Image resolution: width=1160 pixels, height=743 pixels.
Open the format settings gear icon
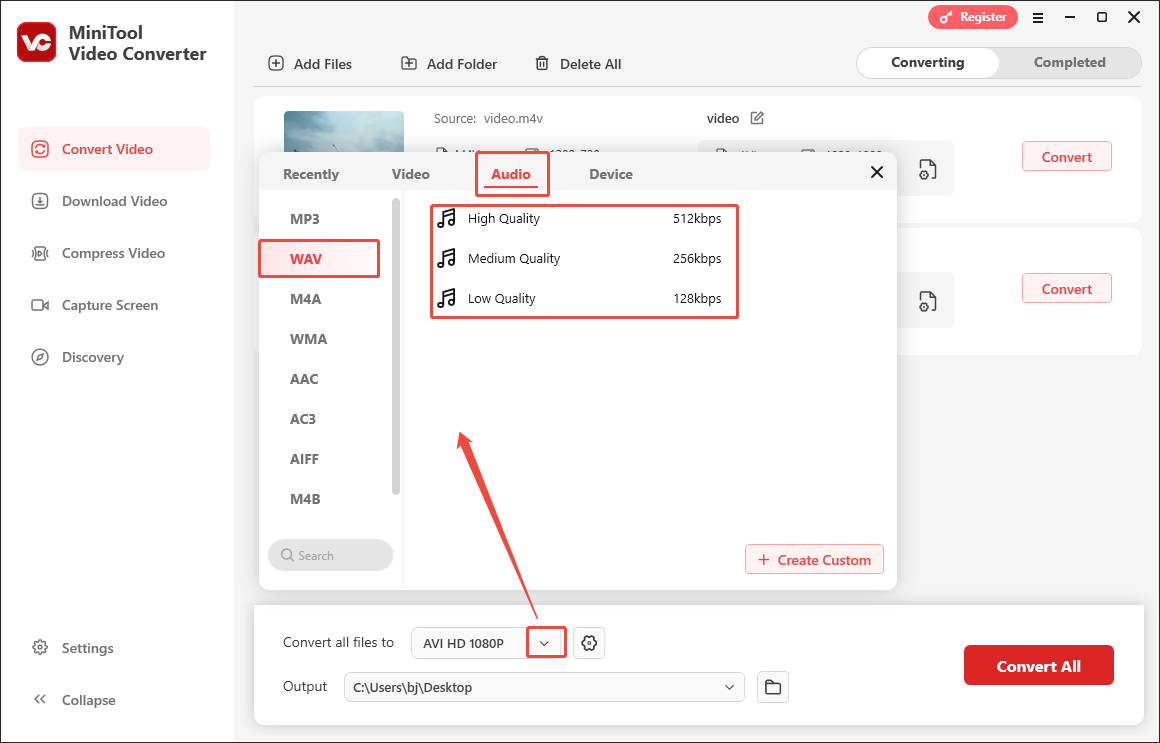pyautogui.click(x=589, y=643)
